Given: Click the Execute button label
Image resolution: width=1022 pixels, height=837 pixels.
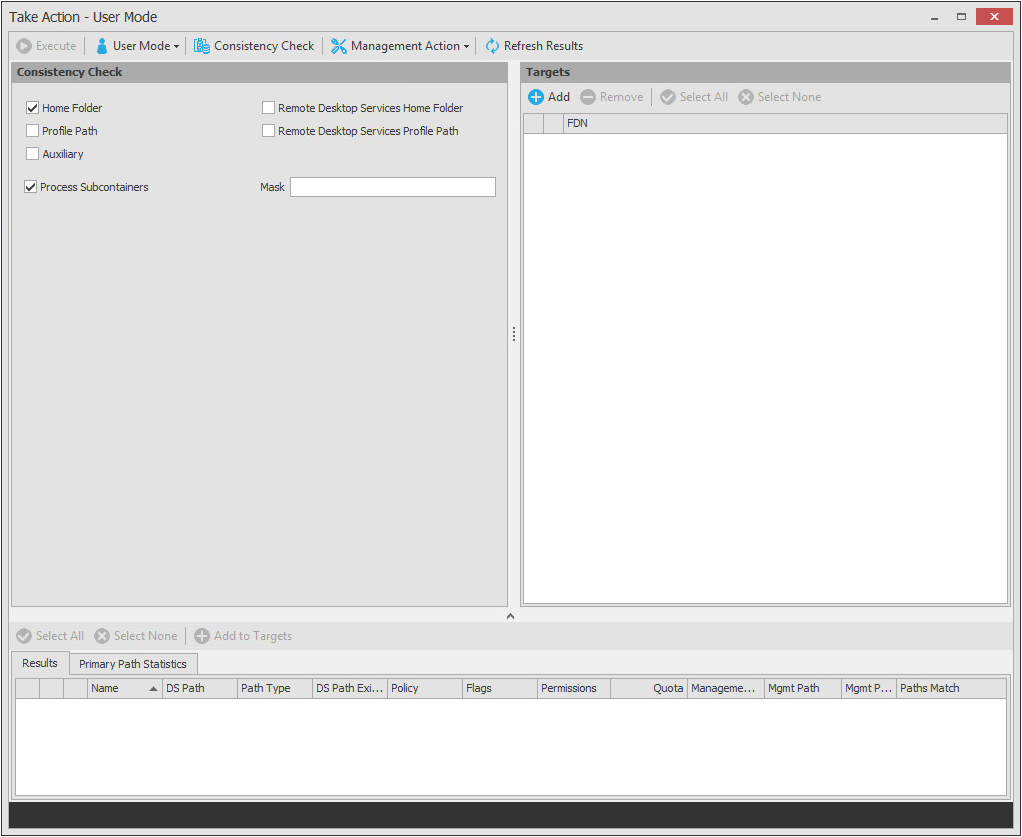Looking at the screenshot, I should pos(56,46).
